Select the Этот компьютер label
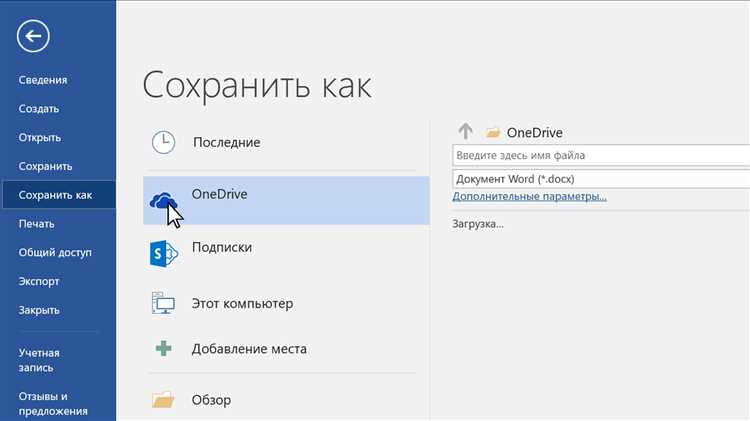The width and height of the screenshot is (750, 421). (243, 304)
